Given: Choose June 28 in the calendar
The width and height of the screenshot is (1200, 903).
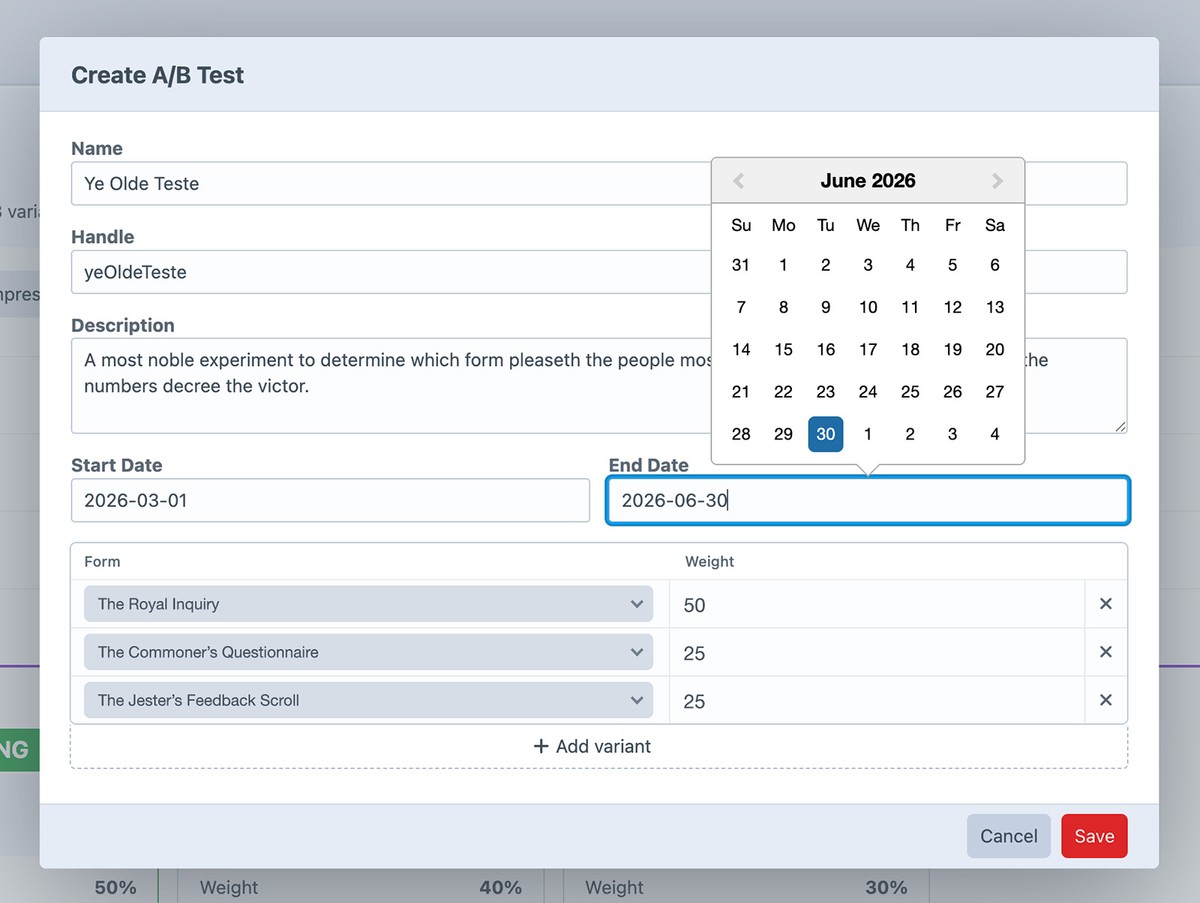Looking at the screenshot, I should pyautogui.click(x=741, y=434).
